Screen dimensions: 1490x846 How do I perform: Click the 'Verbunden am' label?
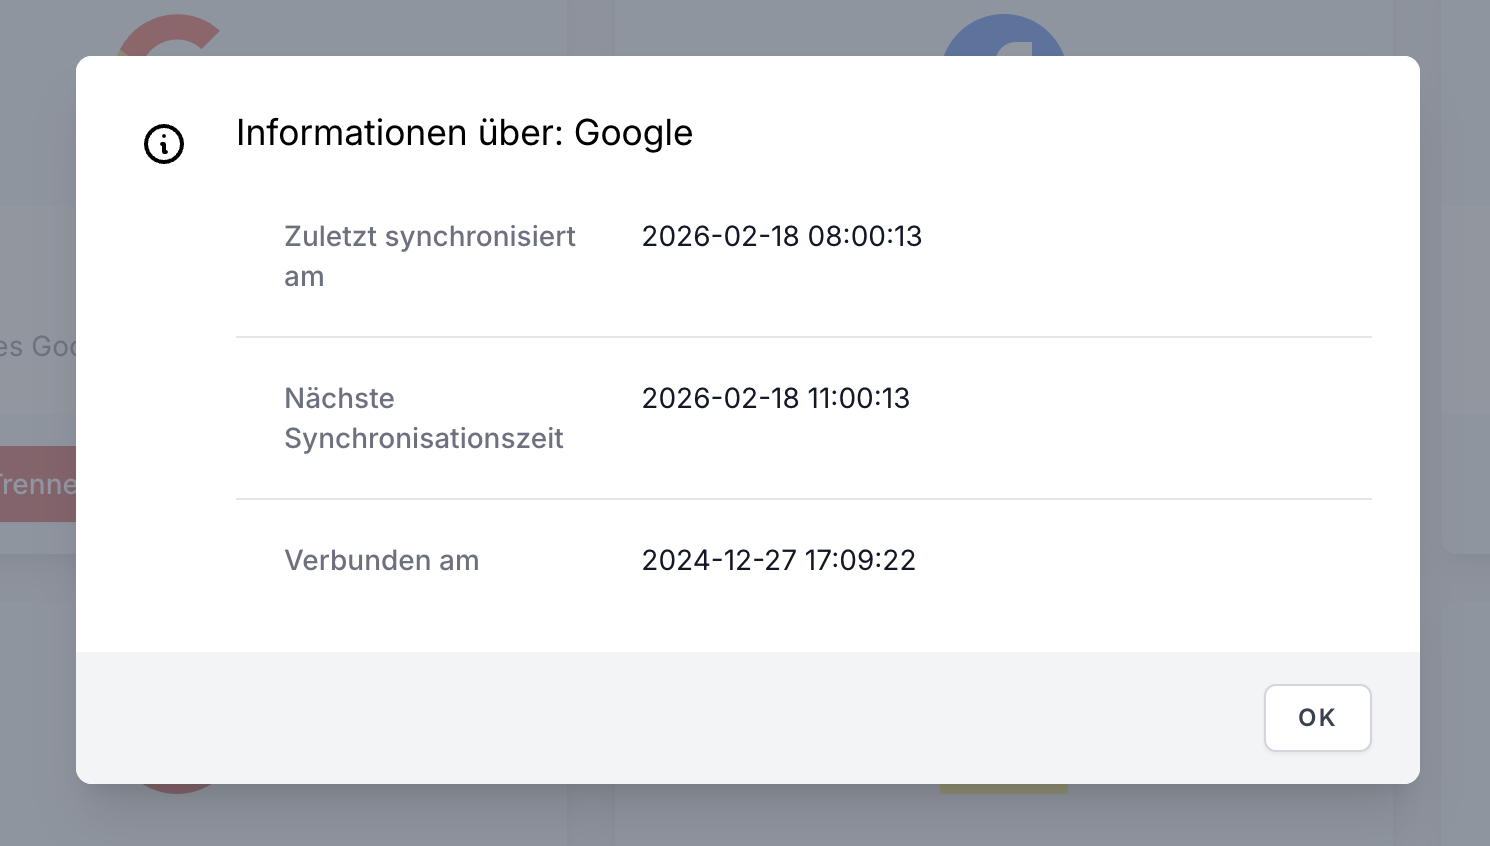click(x=381, y=560)
